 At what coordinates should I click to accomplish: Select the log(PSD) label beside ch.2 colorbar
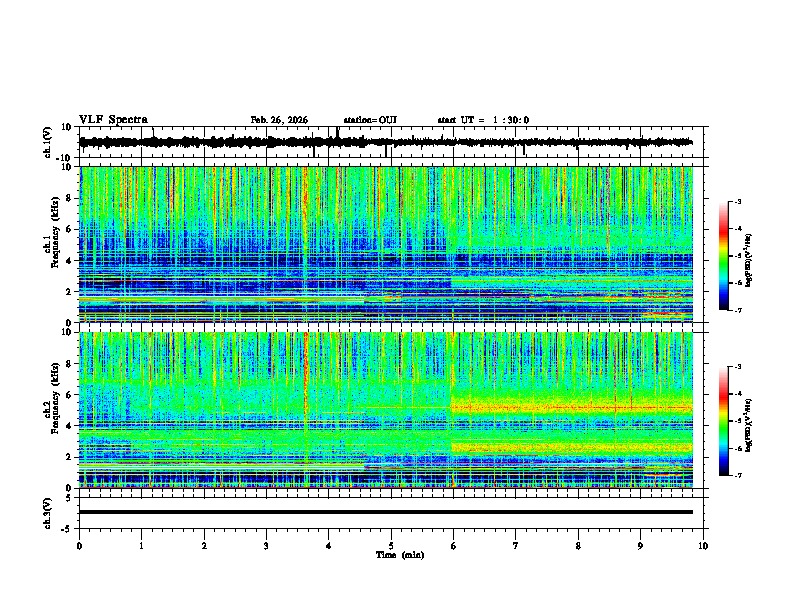(749, 425)
